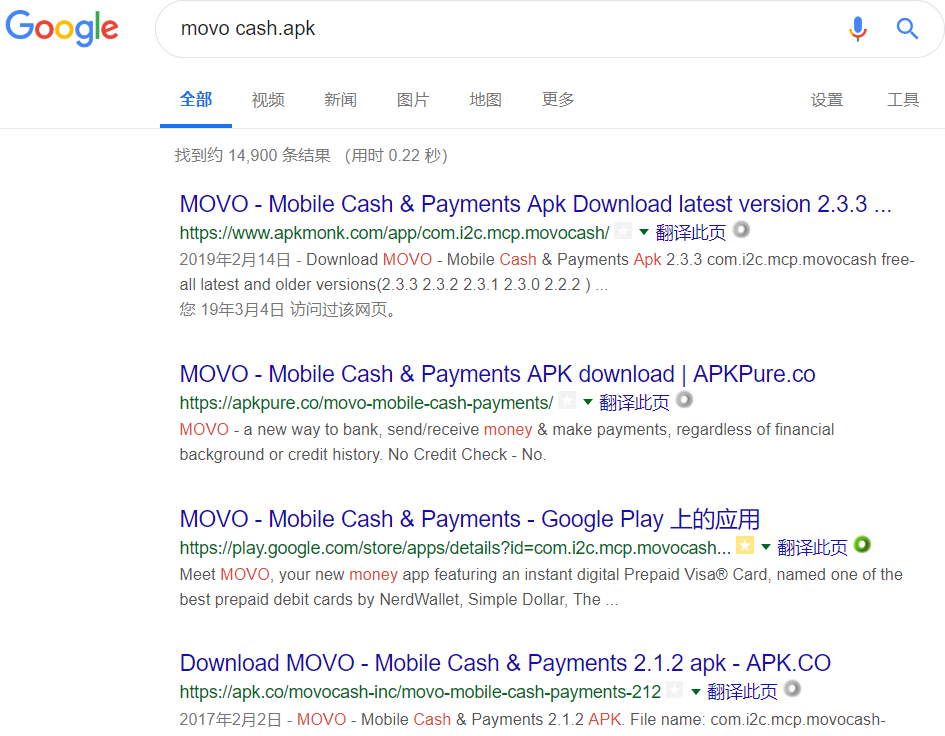Click the apkmonk.com green URL text
The height and width of the screenshot is (736, 945).
click(x=394, y=233)
